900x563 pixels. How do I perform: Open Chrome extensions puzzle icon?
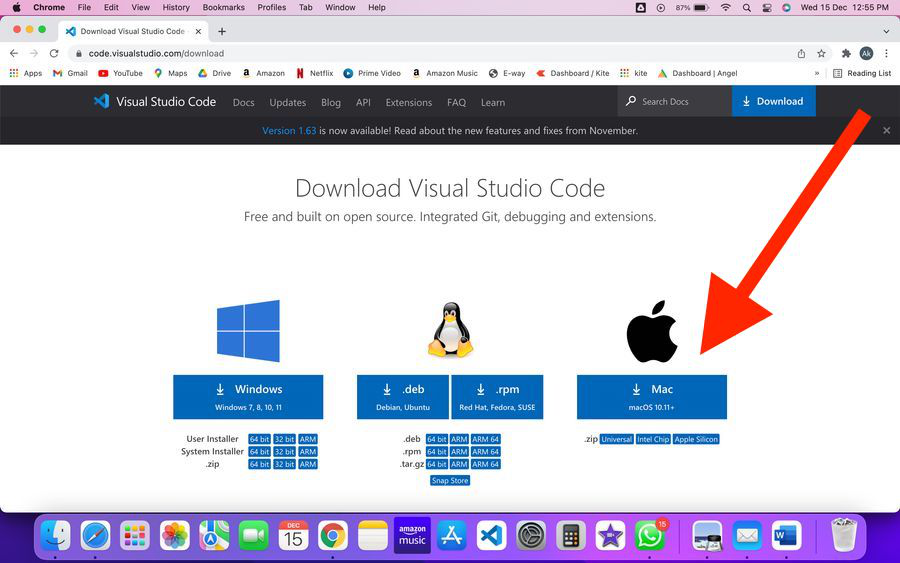(846, 53)
